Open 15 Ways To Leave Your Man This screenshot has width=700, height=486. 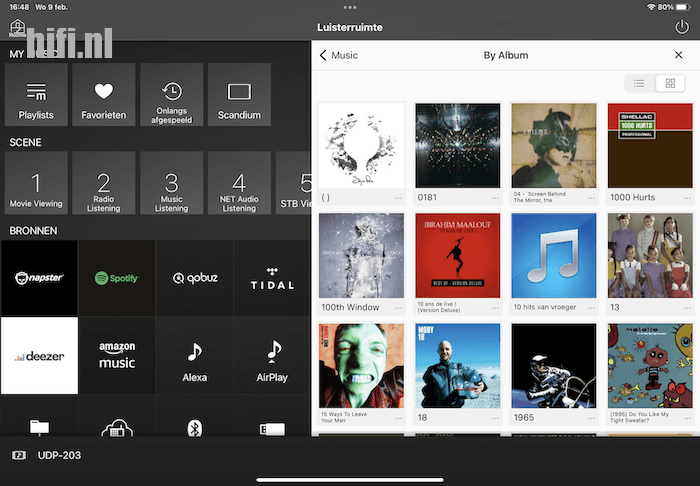point(361,366)
